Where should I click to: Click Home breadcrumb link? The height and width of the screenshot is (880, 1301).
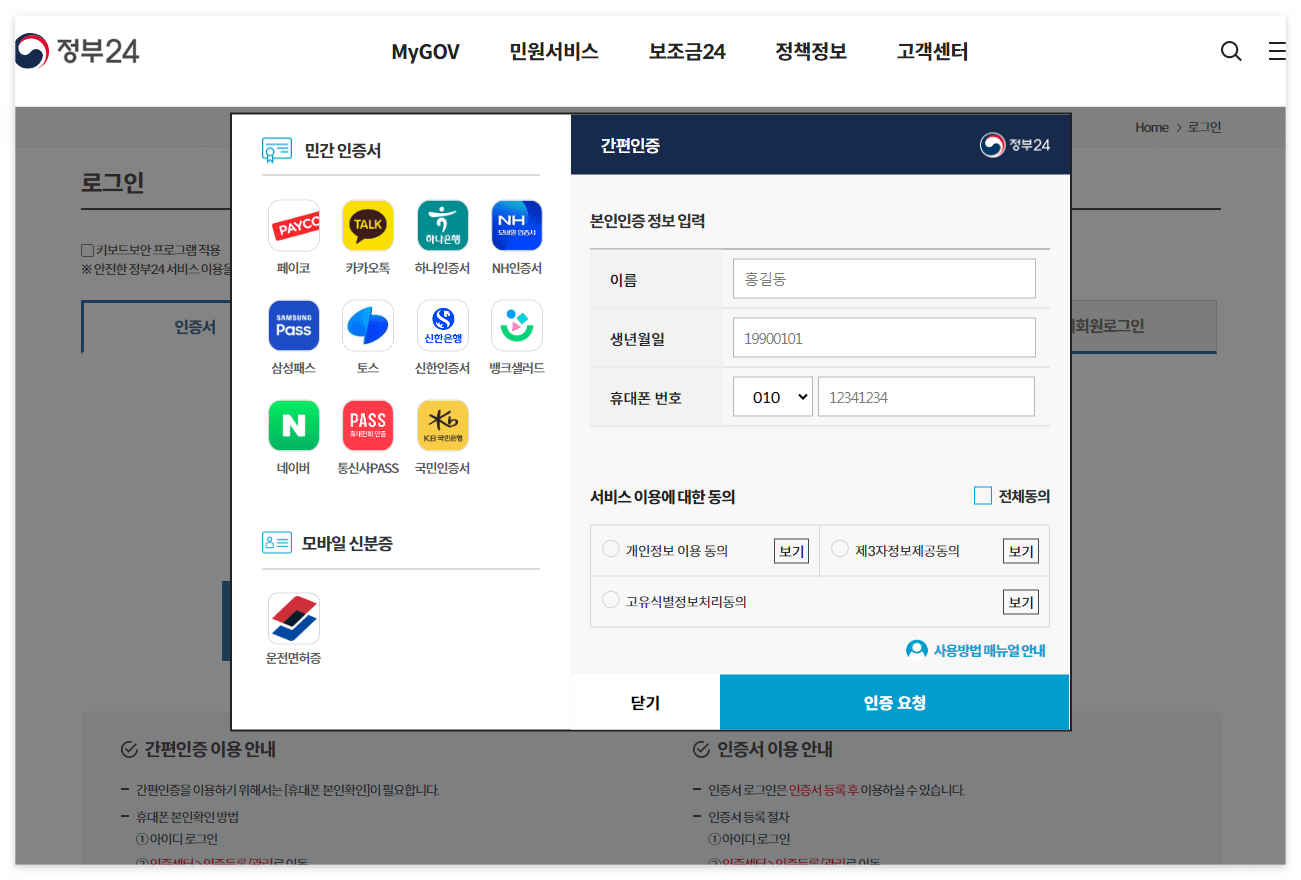1152,127
